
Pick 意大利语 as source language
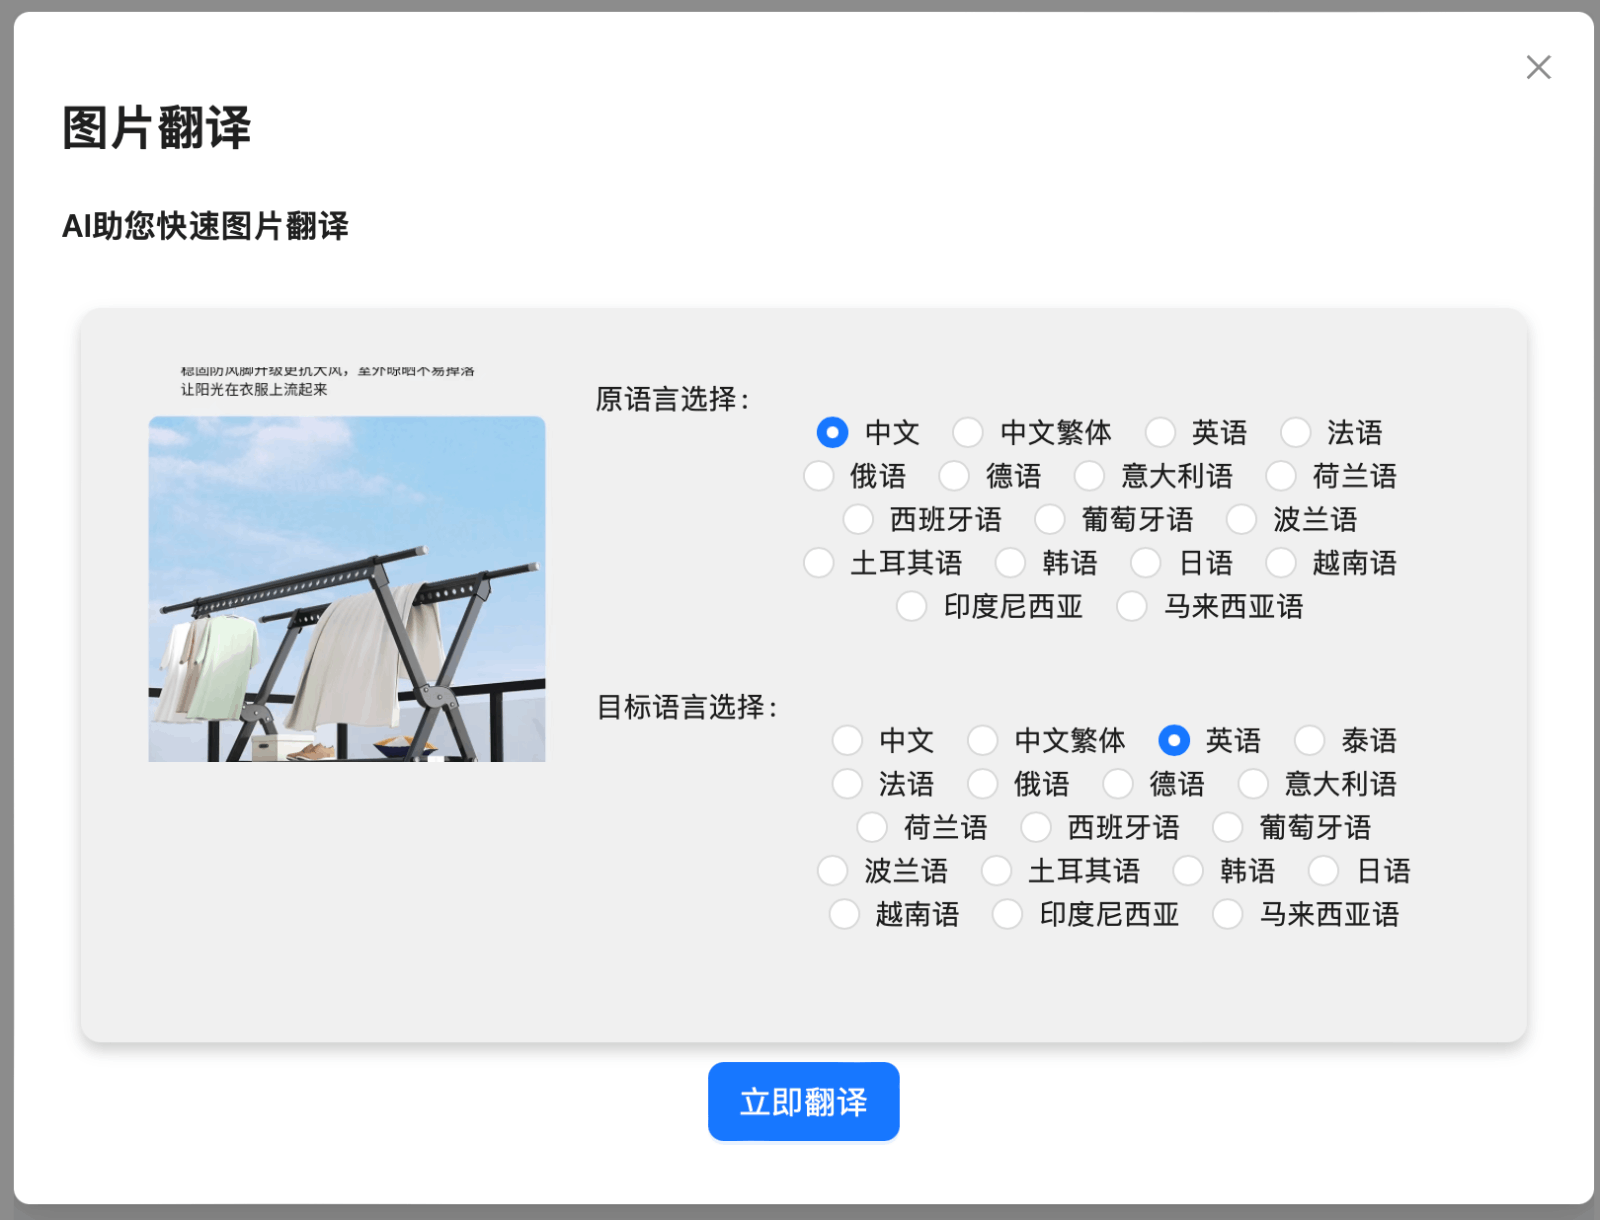pyautogui.click(x=1089, y=476)
